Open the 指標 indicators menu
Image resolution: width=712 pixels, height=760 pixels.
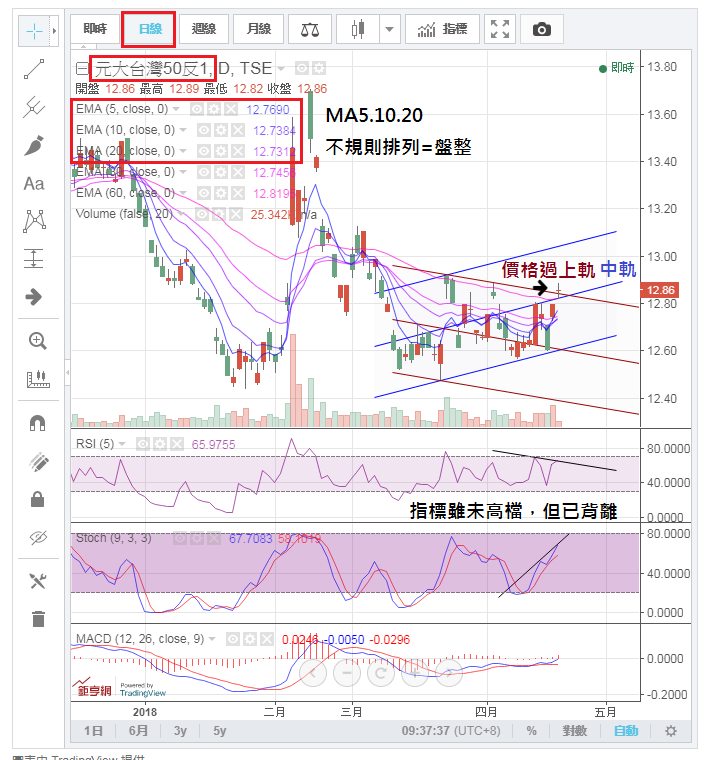tap(443, 30)
